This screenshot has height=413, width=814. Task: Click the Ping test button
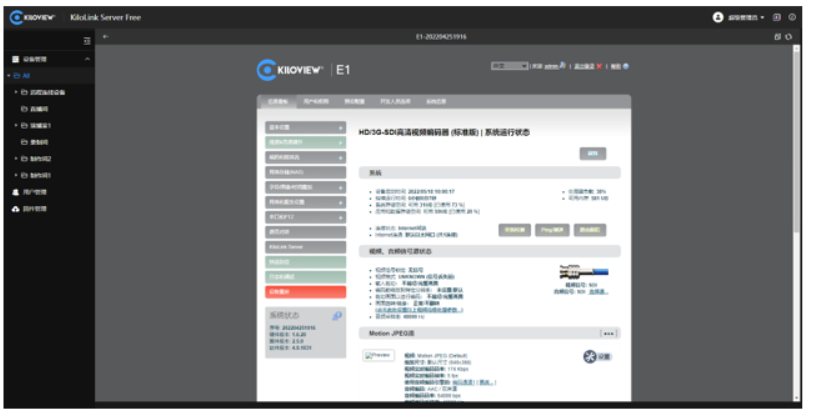click(552, 230)
